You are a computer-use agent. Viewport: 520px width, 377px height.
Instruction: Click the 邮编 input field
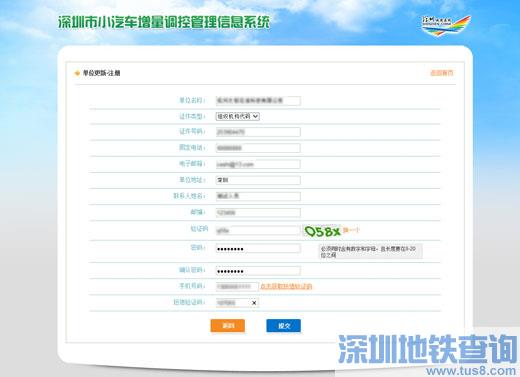point(258,213)
